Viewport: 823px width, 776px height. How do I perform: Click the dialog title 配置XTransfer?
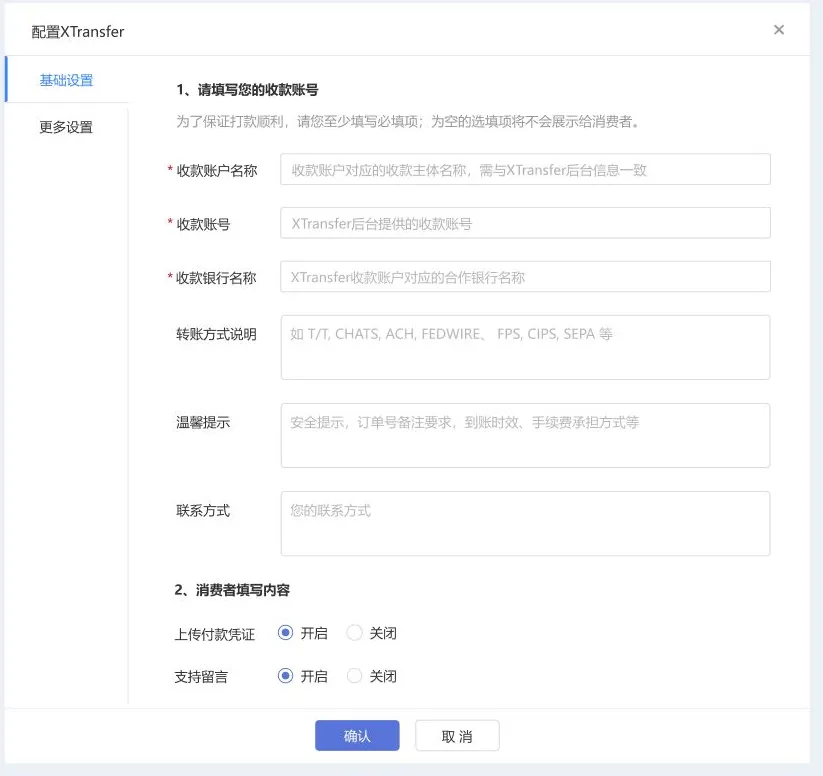click(x=78, y=32)
